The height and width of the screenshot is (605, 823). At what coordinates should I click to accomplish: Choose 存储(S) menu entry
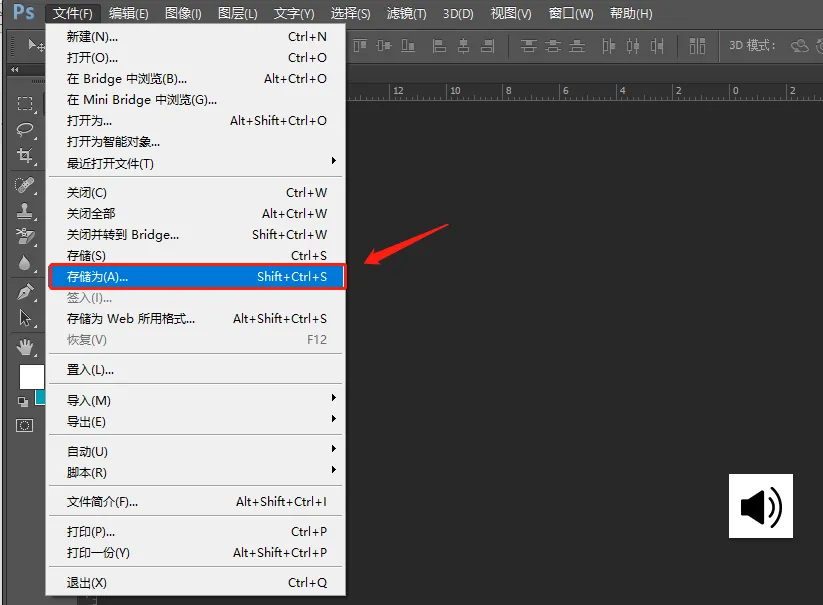[x=196, y=256]
